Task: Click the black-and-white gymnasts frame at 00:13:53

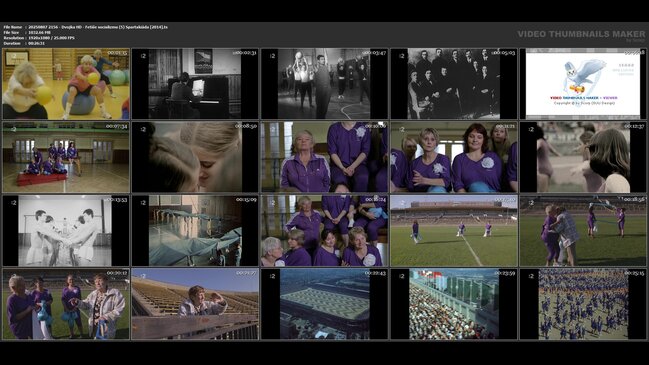Action: (x=66, y=231)
